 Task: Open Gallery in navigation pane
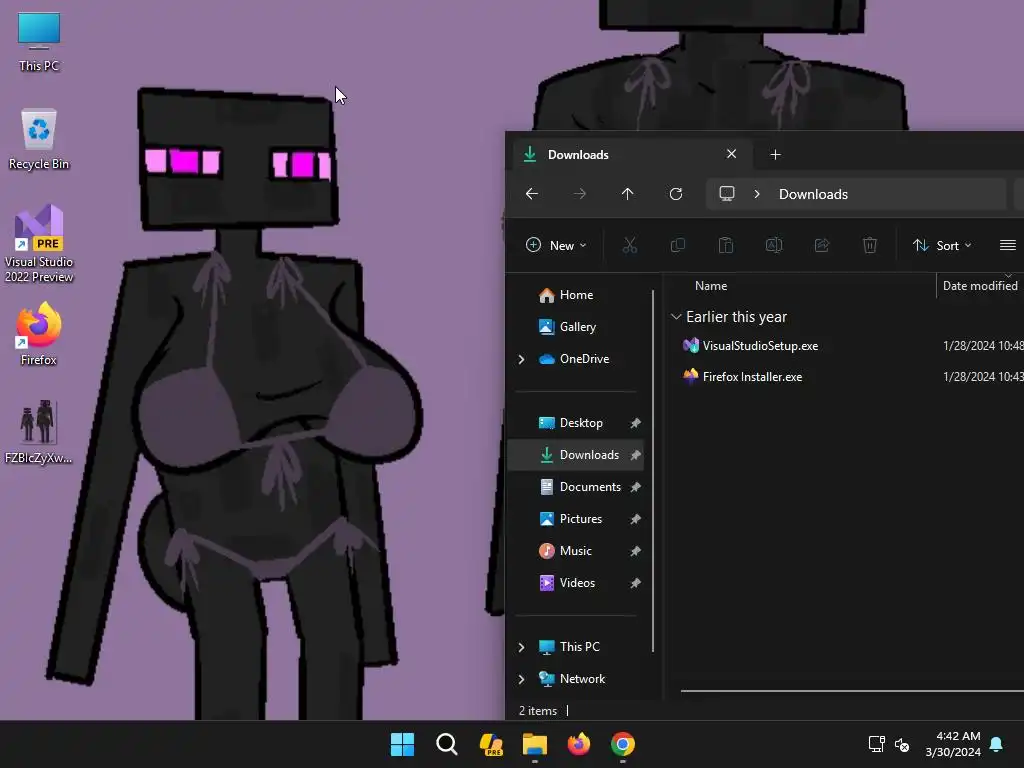tap(566, 327)
